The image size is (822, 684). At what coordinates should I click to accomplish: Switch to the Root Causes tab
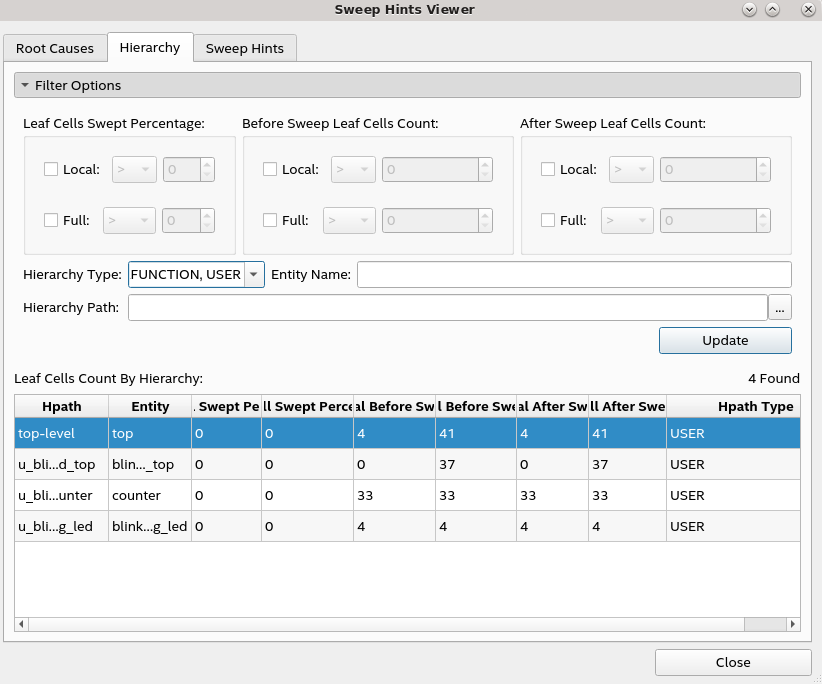pos(55,48)
